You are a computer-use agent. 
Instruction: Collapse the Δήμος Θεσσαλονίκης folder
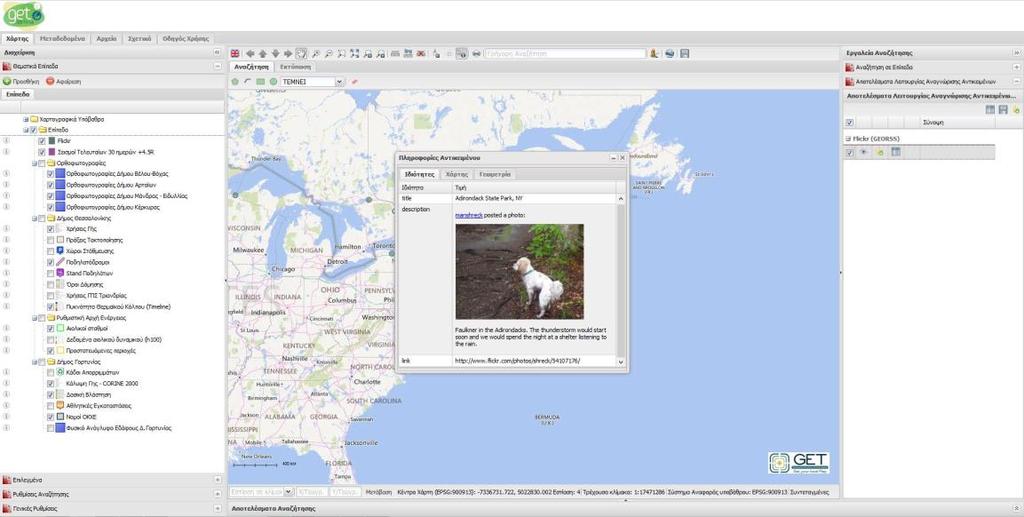(x=35, y=218)
